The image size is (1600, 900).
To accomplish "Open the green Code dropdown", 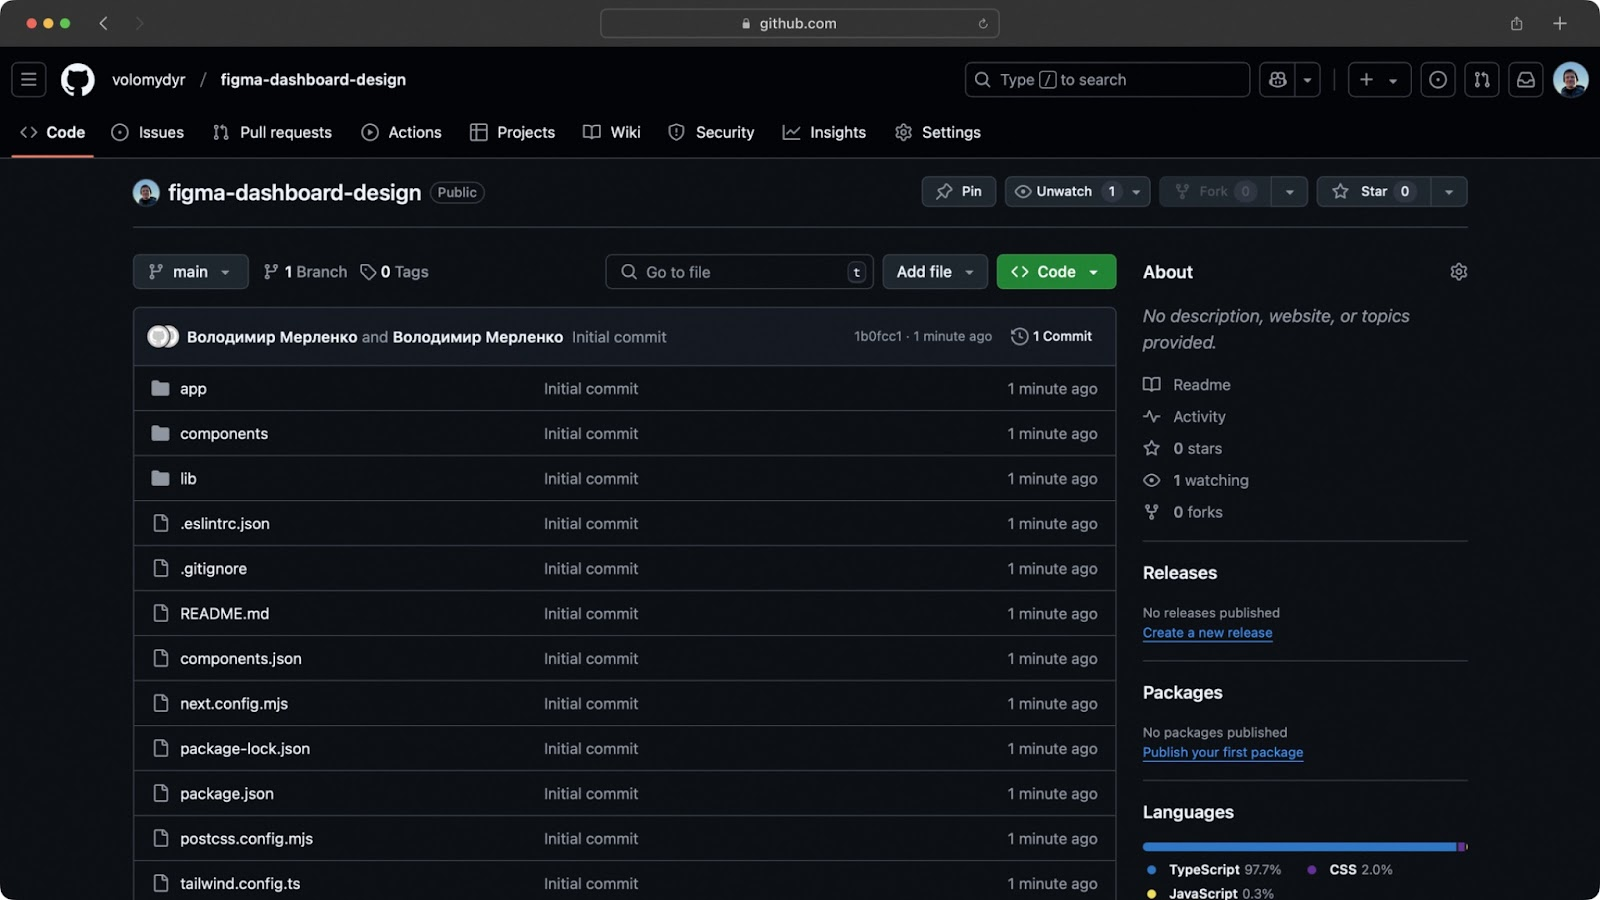I will point(1055,272).
